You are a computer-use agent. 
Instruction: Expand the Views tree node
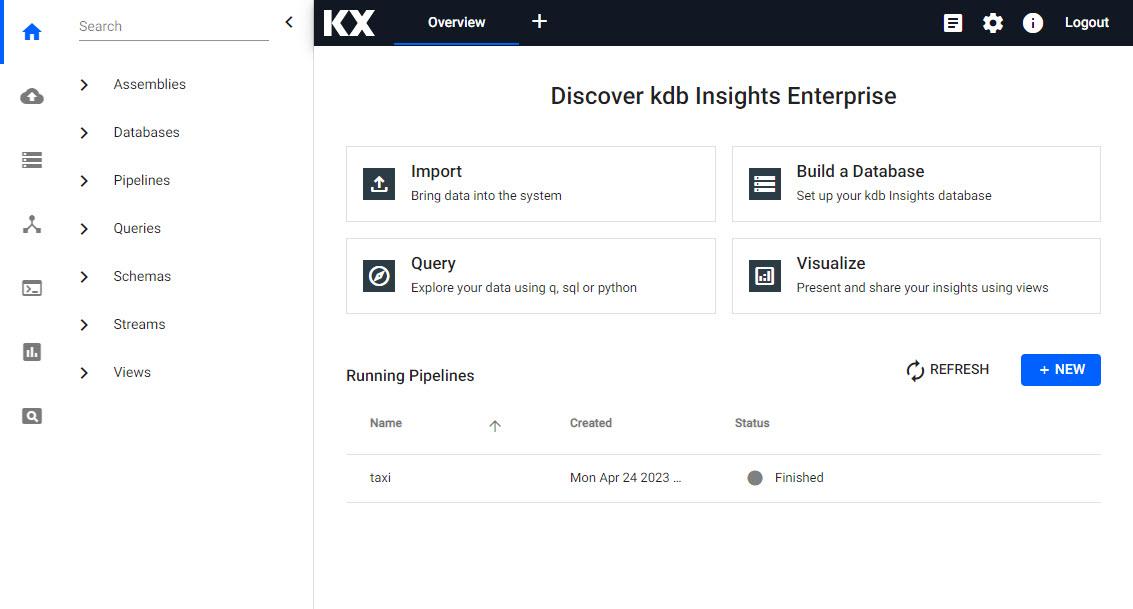[x=84, y=373]
